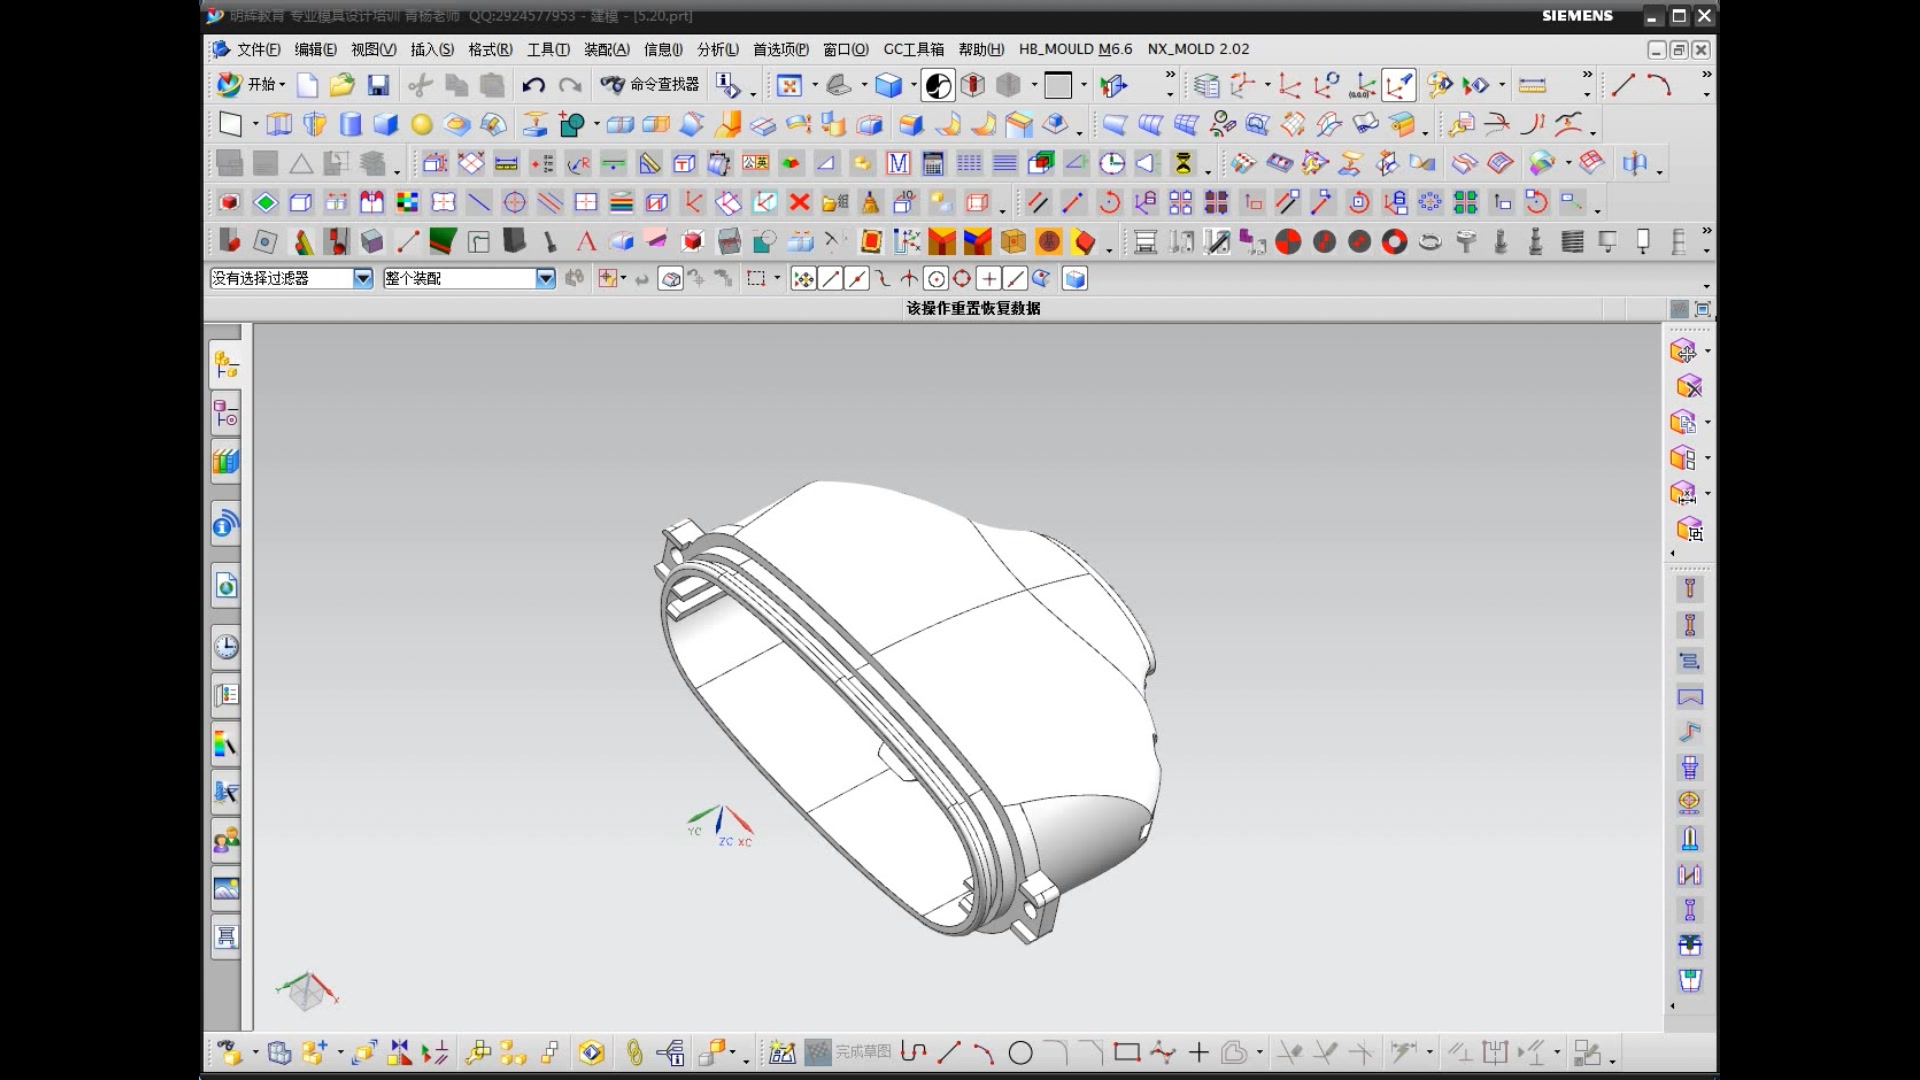
Task: Click the red-framed M icon
Action: coord(898,163)
